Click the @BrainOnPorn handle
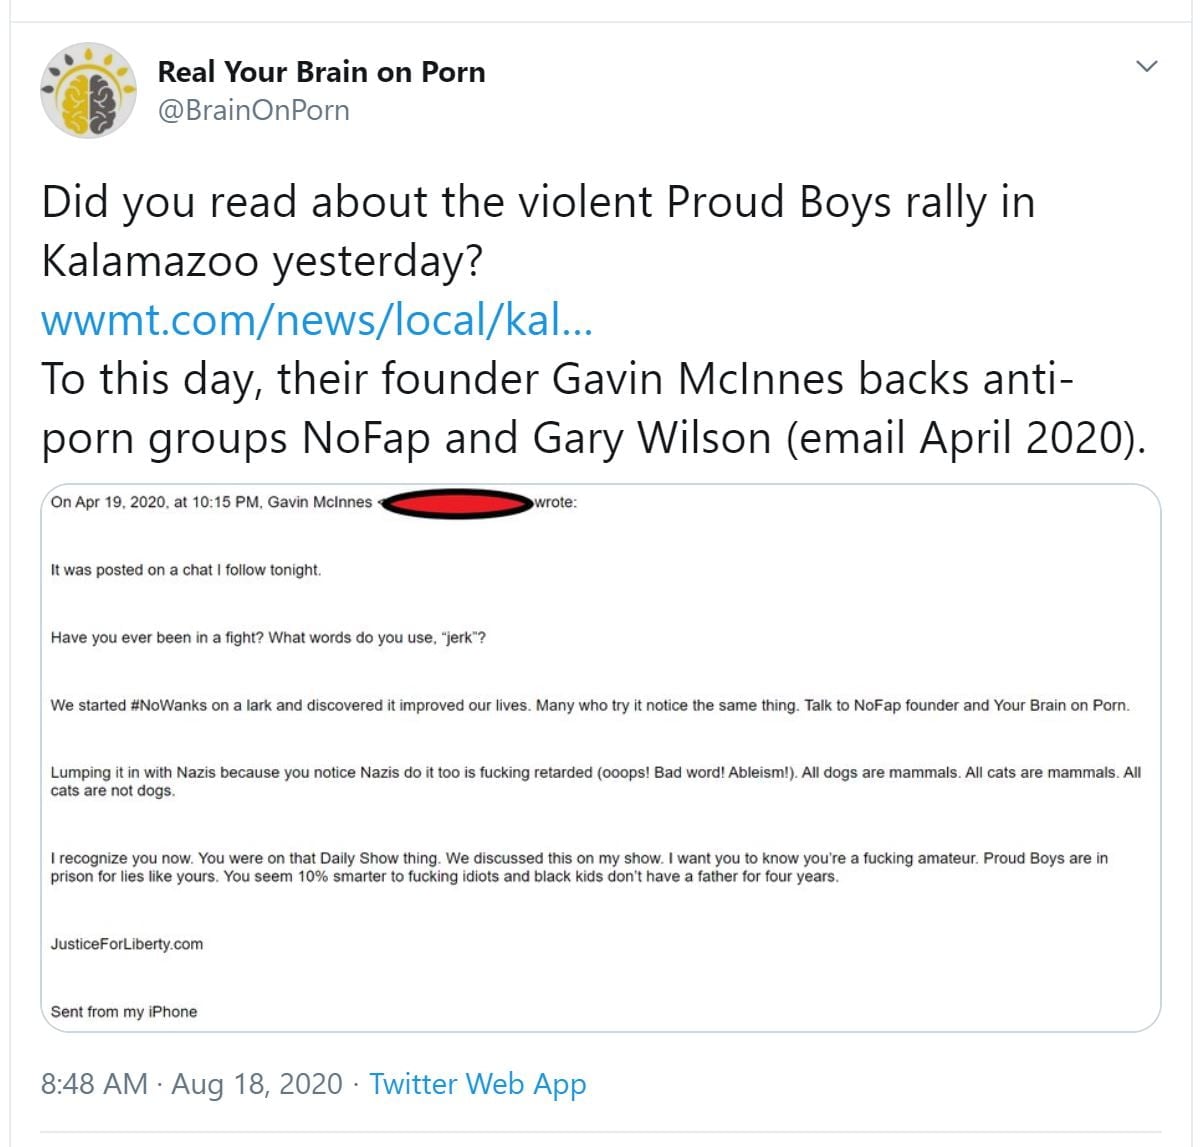This screenshot has height=1147, width=1204. pos(254,110)
